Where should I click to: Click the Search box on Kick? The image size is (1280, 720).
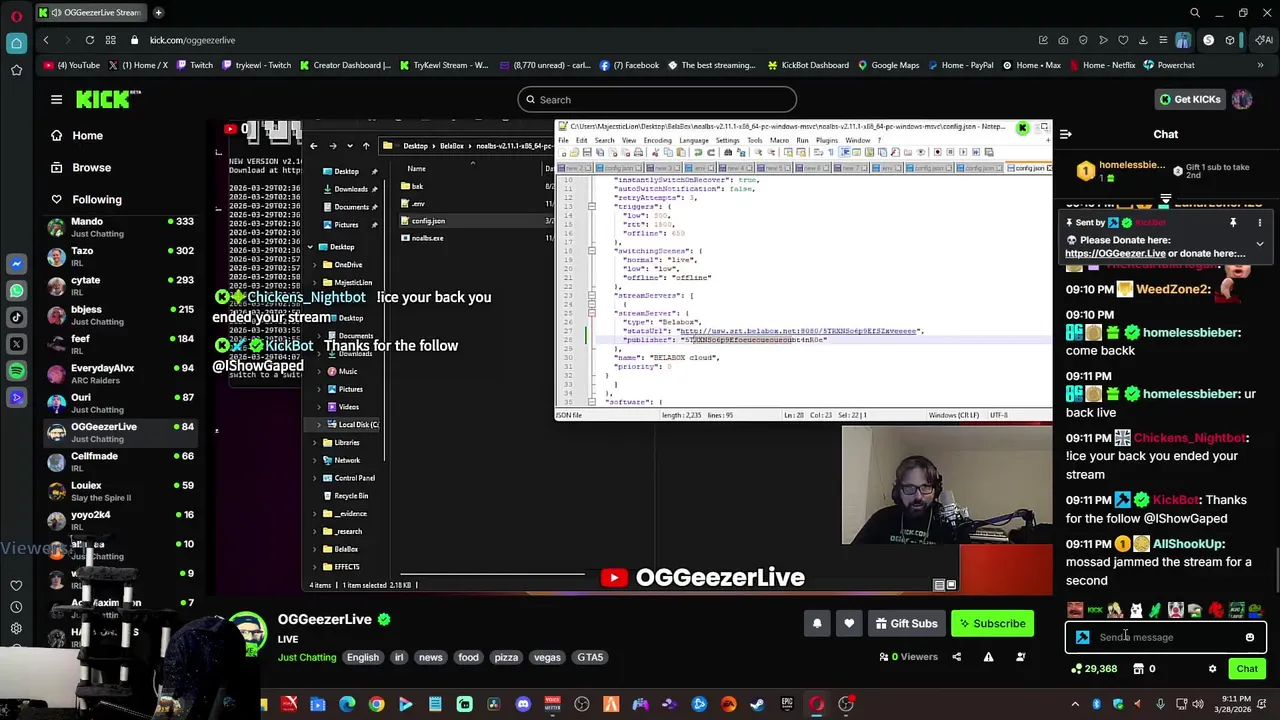tap(657, 99)
